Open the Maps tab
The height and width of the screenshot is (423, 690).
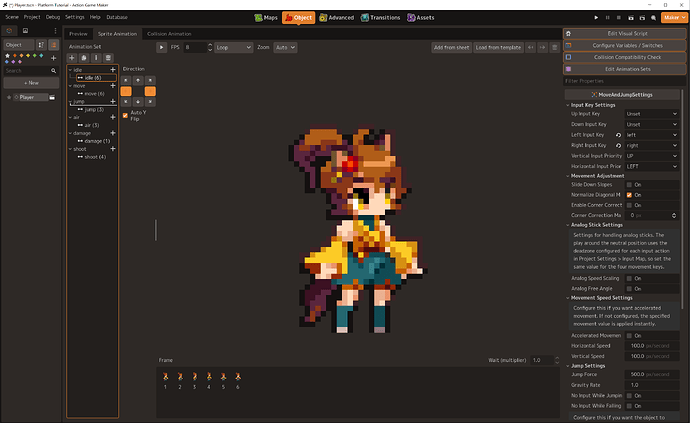tap(266, 18)
